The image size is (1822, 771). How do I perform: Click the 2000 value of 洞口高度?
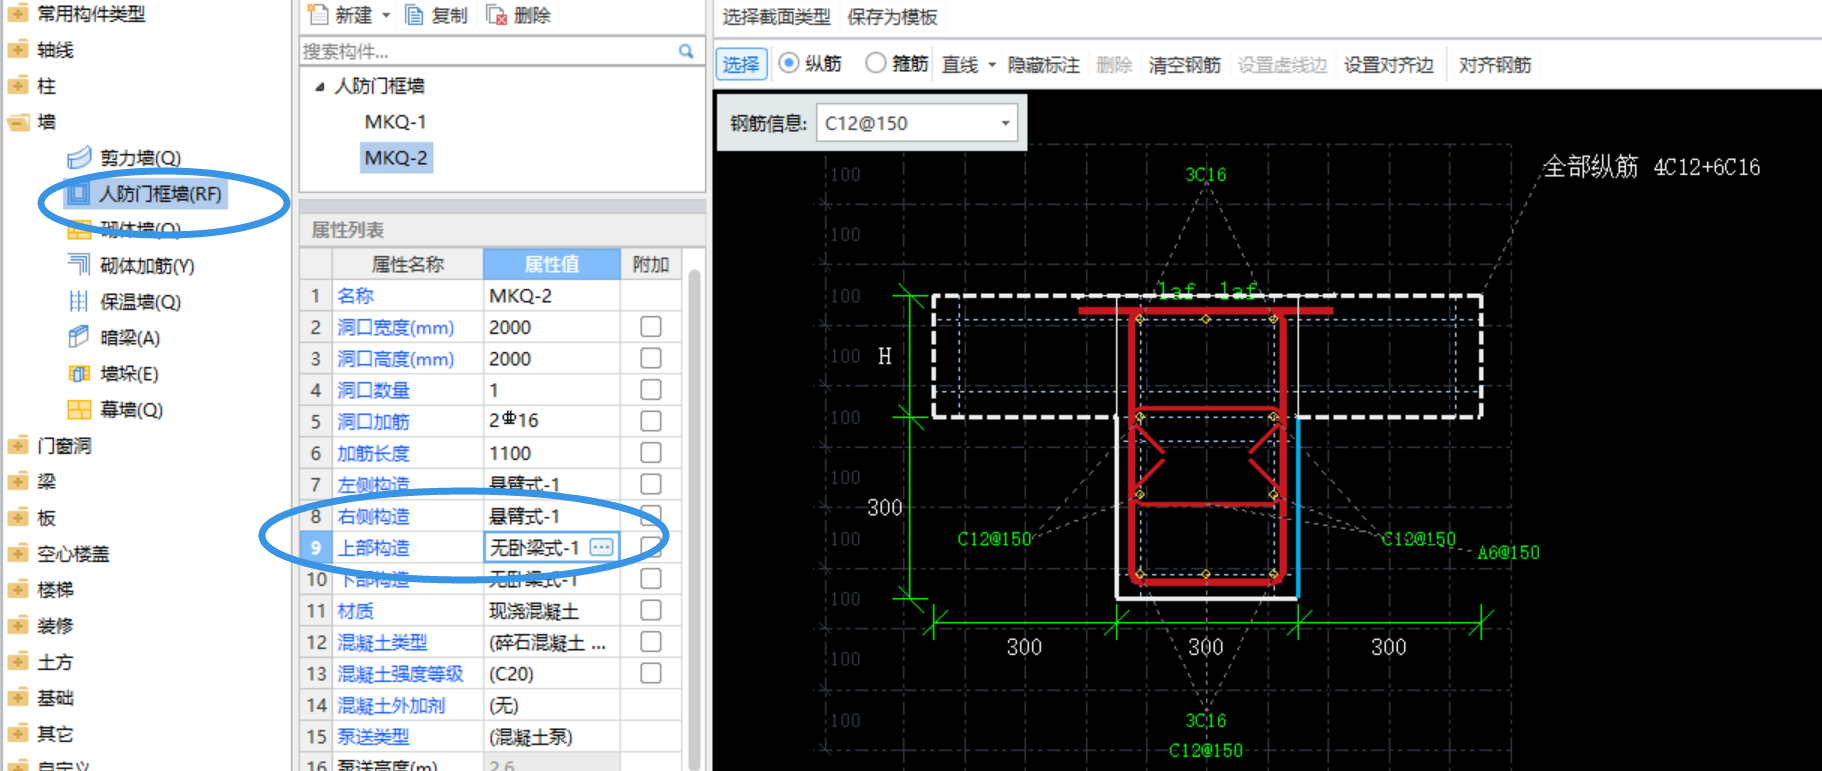tap(510, 358)
